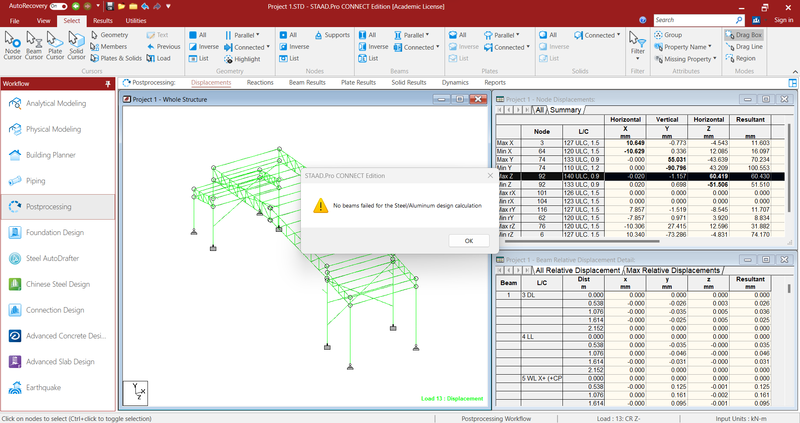Image resolution: width=800 pixels, height=423 pixels.
Task: Invert geometry selection with Inverse
Action: (x=204, y=46)
